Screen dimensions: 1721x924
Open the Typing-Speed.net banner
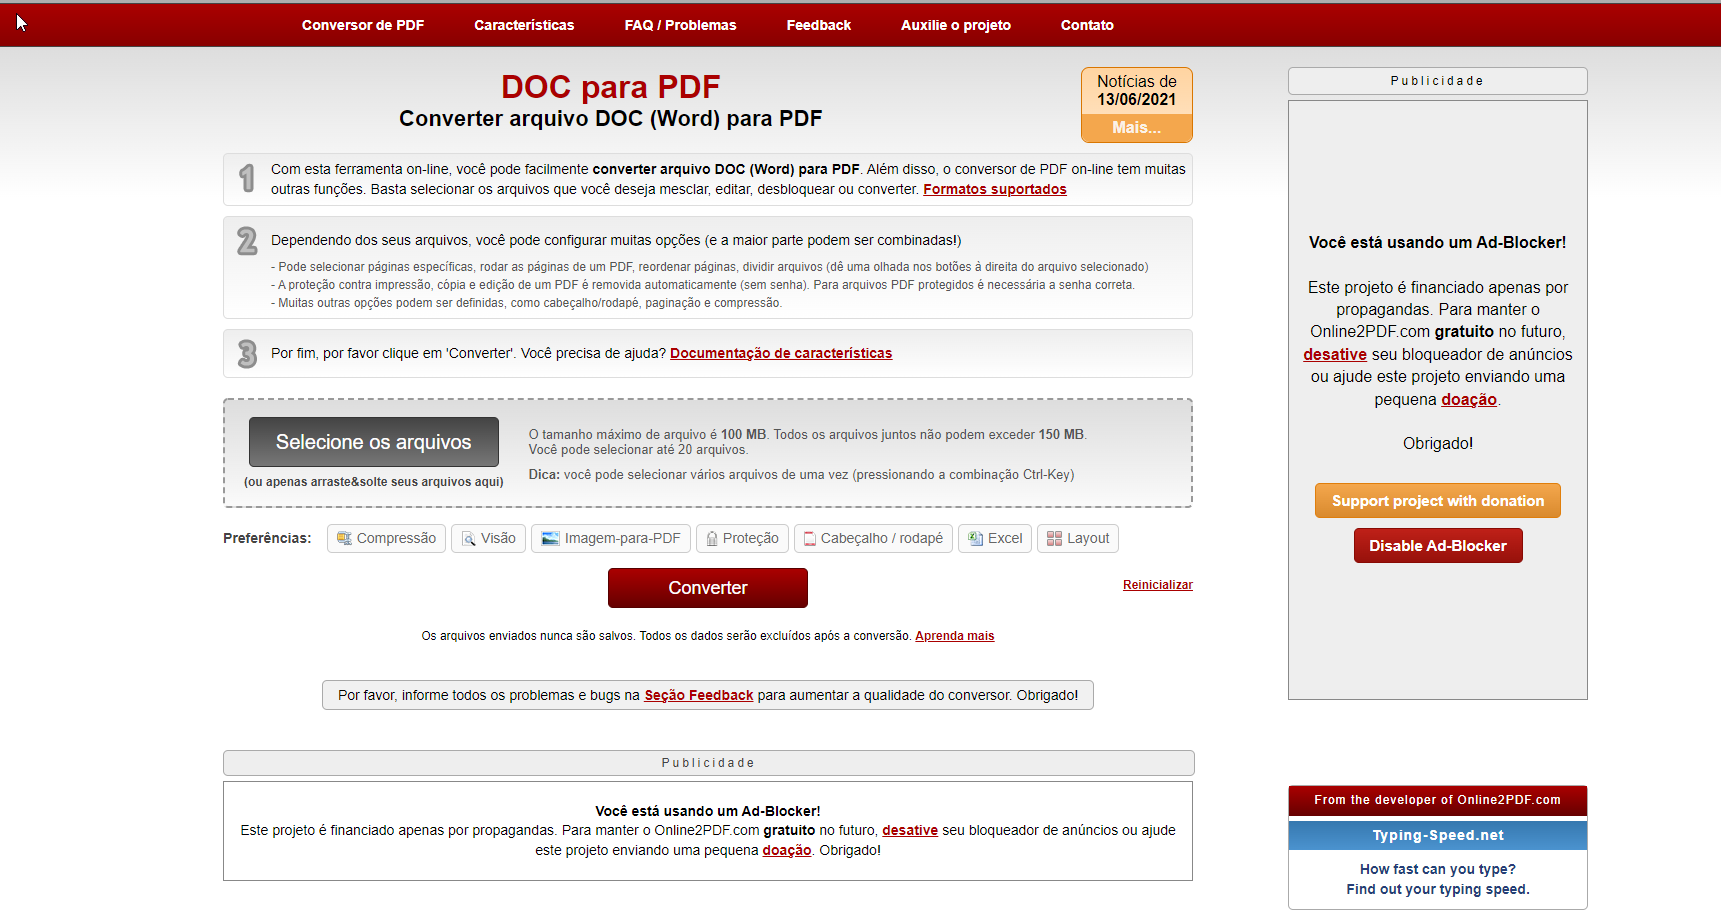(x=1438, y=835)
